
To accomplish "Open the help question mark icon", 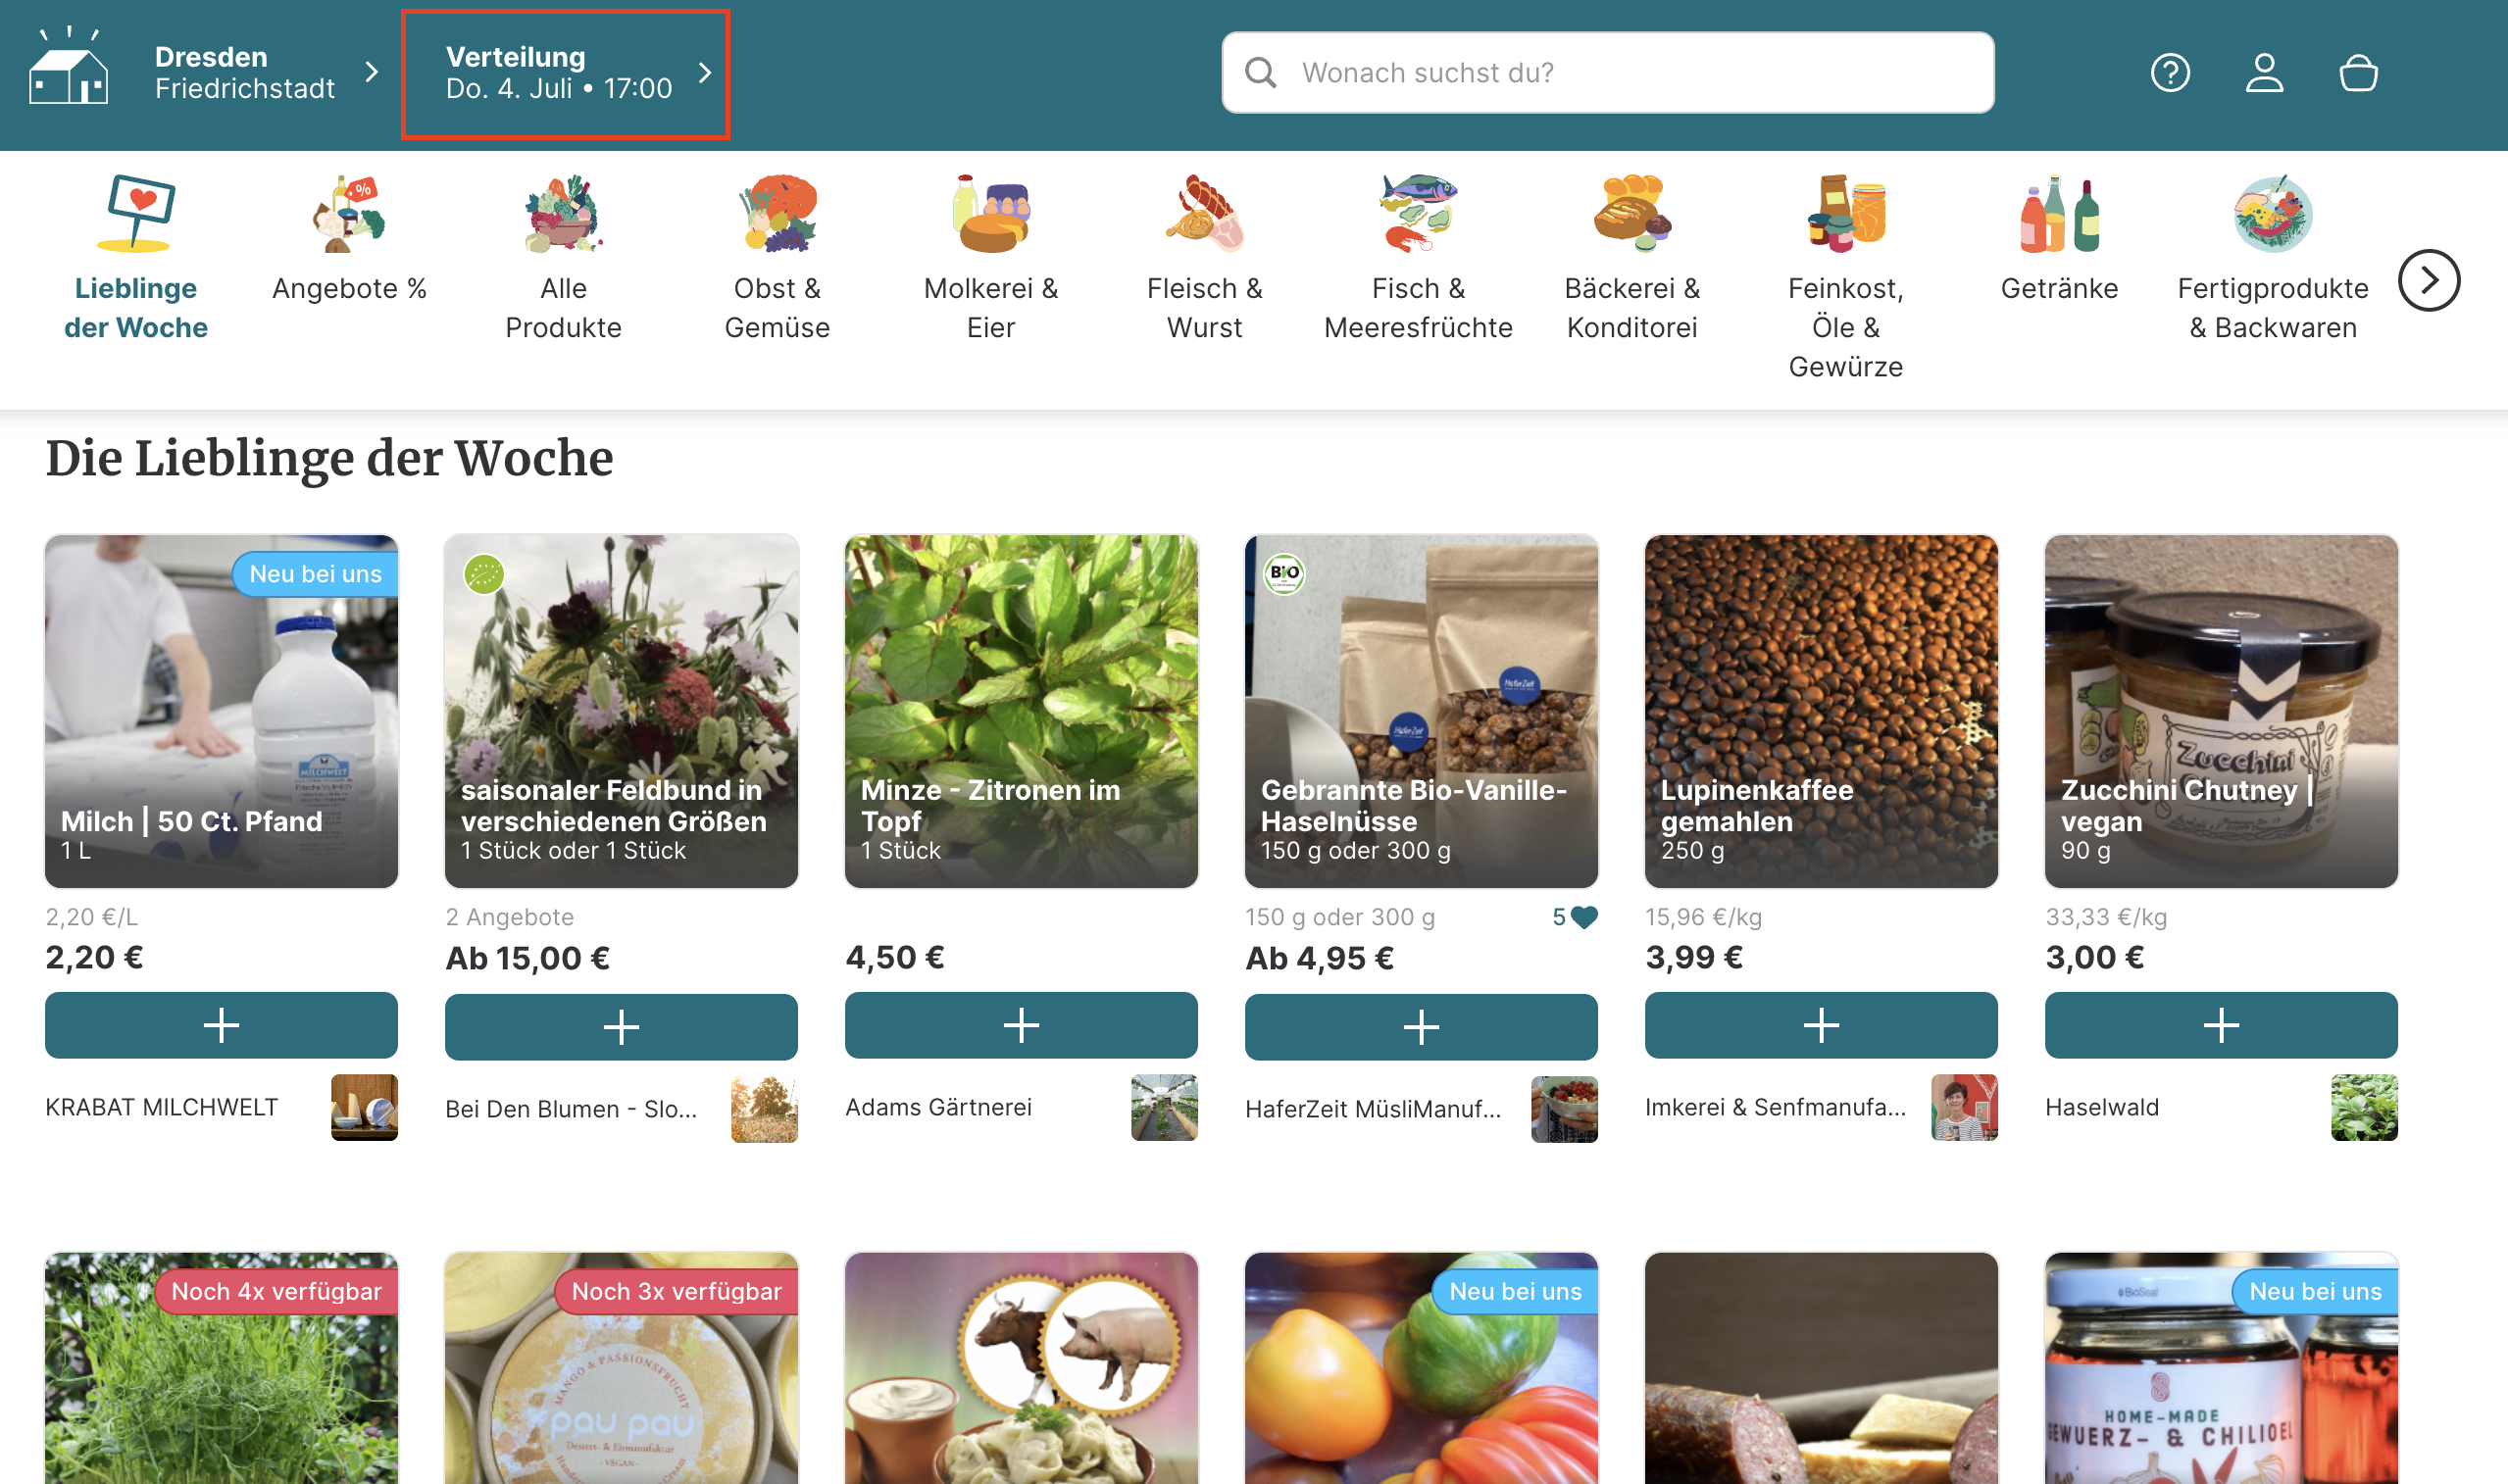I will 2170,73.
